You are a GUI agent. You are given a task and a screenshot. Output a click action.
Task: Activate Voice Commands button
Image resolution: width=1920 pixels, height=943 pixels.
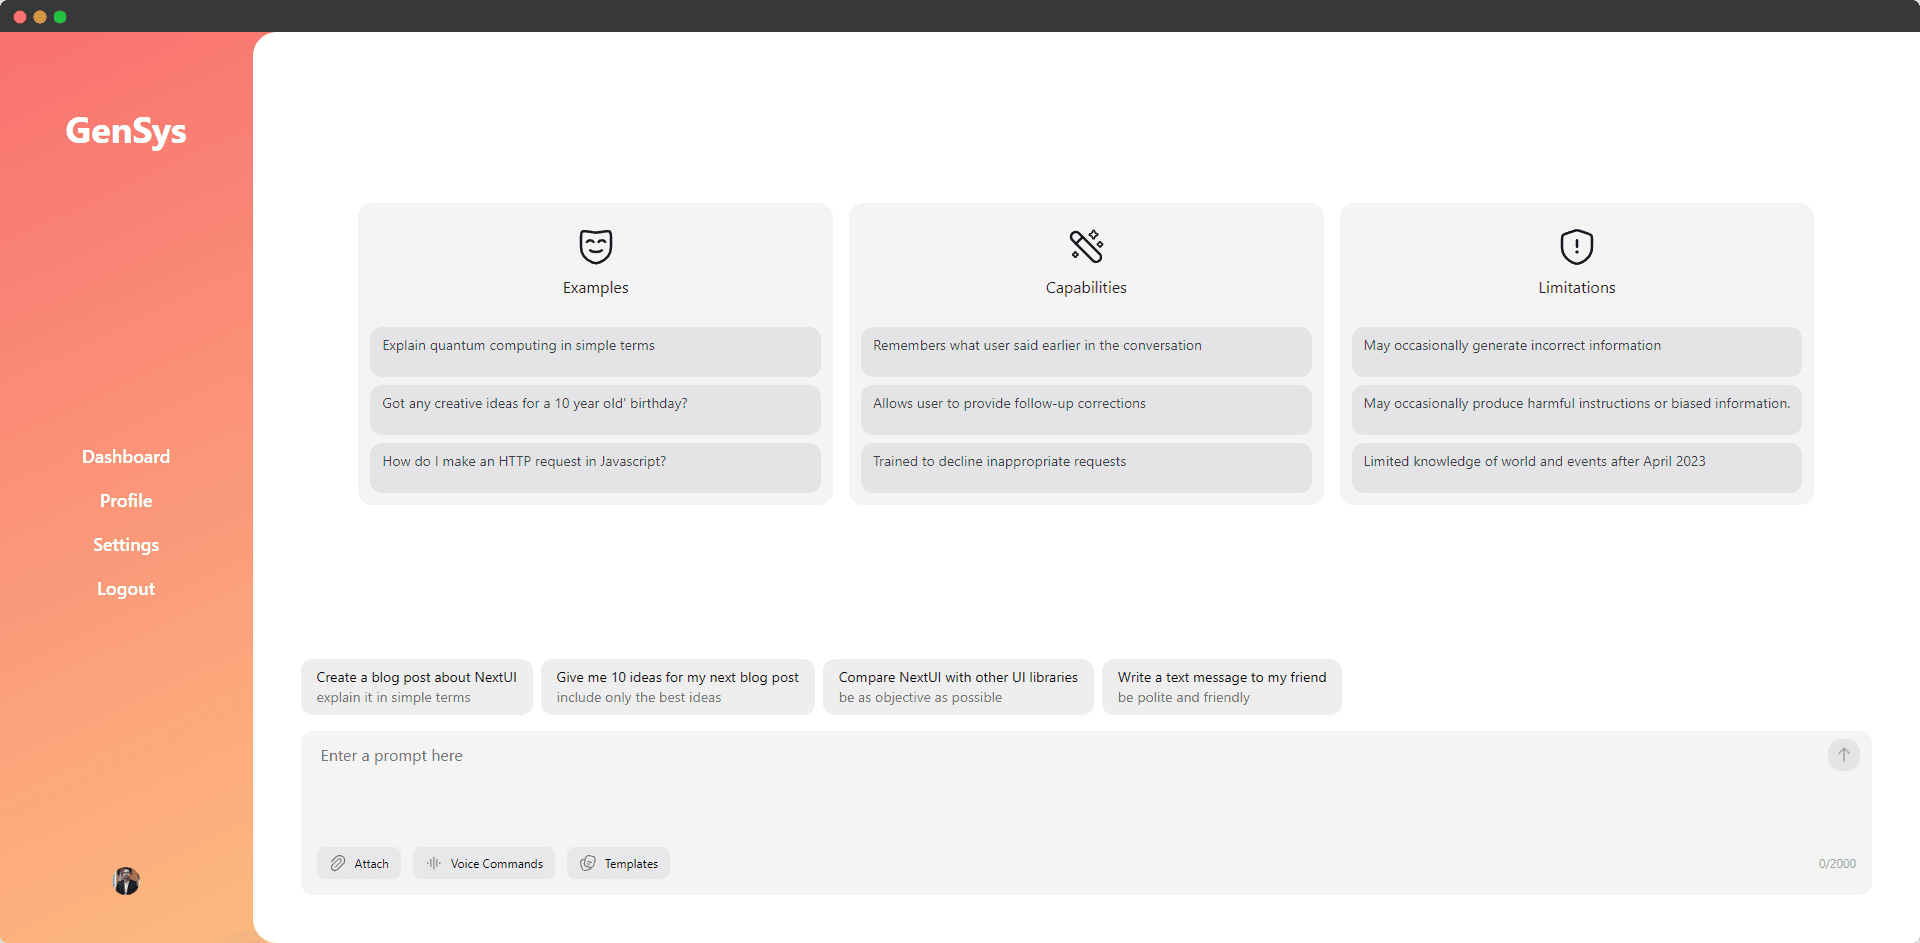coord(484,863)
